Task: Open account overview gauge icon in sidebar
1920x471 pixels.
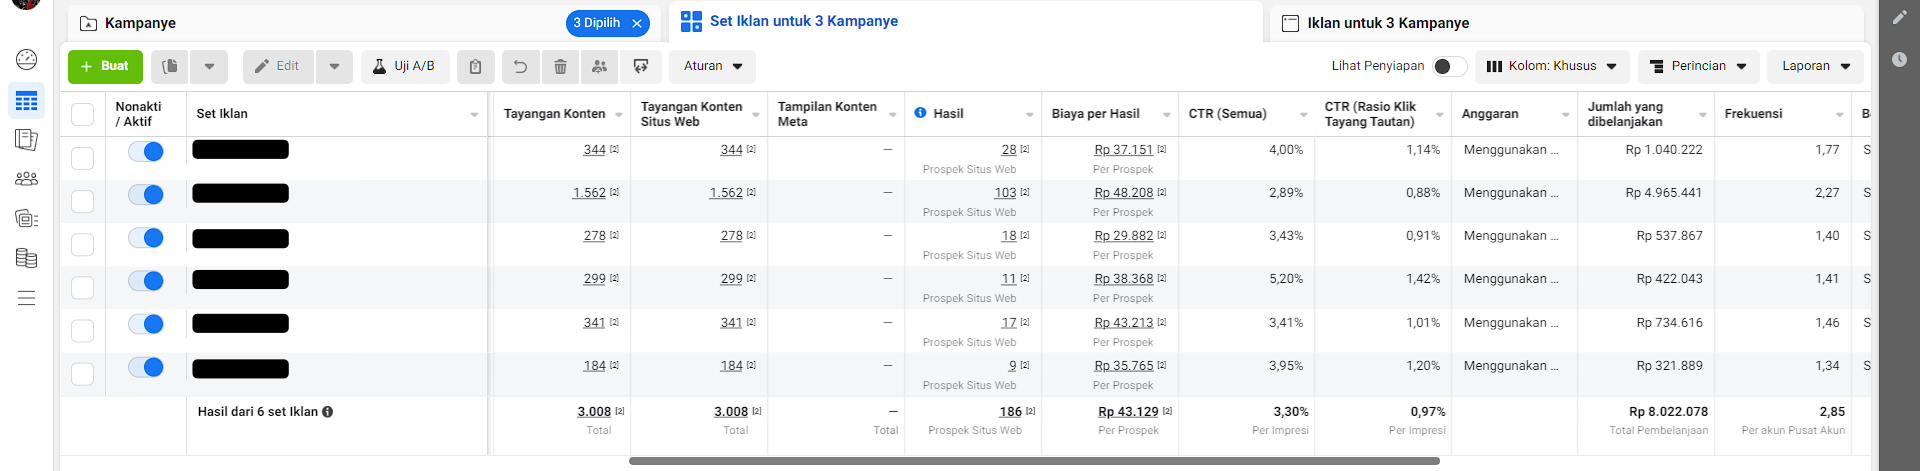Action: tap(27, 59)
